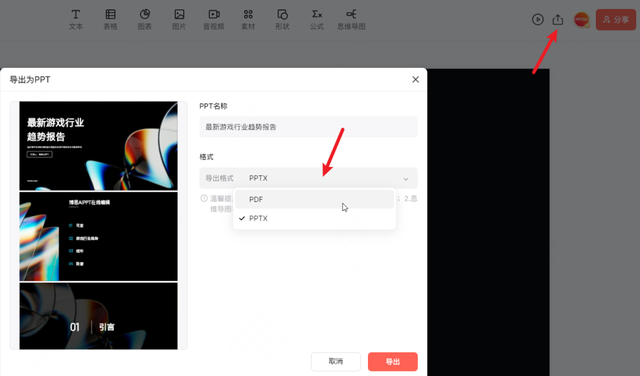Image resolution: width=640 pixels, height=376 pixels.
Task: Click the PPT名称 name input field
Action: click(x=309, y=127)
